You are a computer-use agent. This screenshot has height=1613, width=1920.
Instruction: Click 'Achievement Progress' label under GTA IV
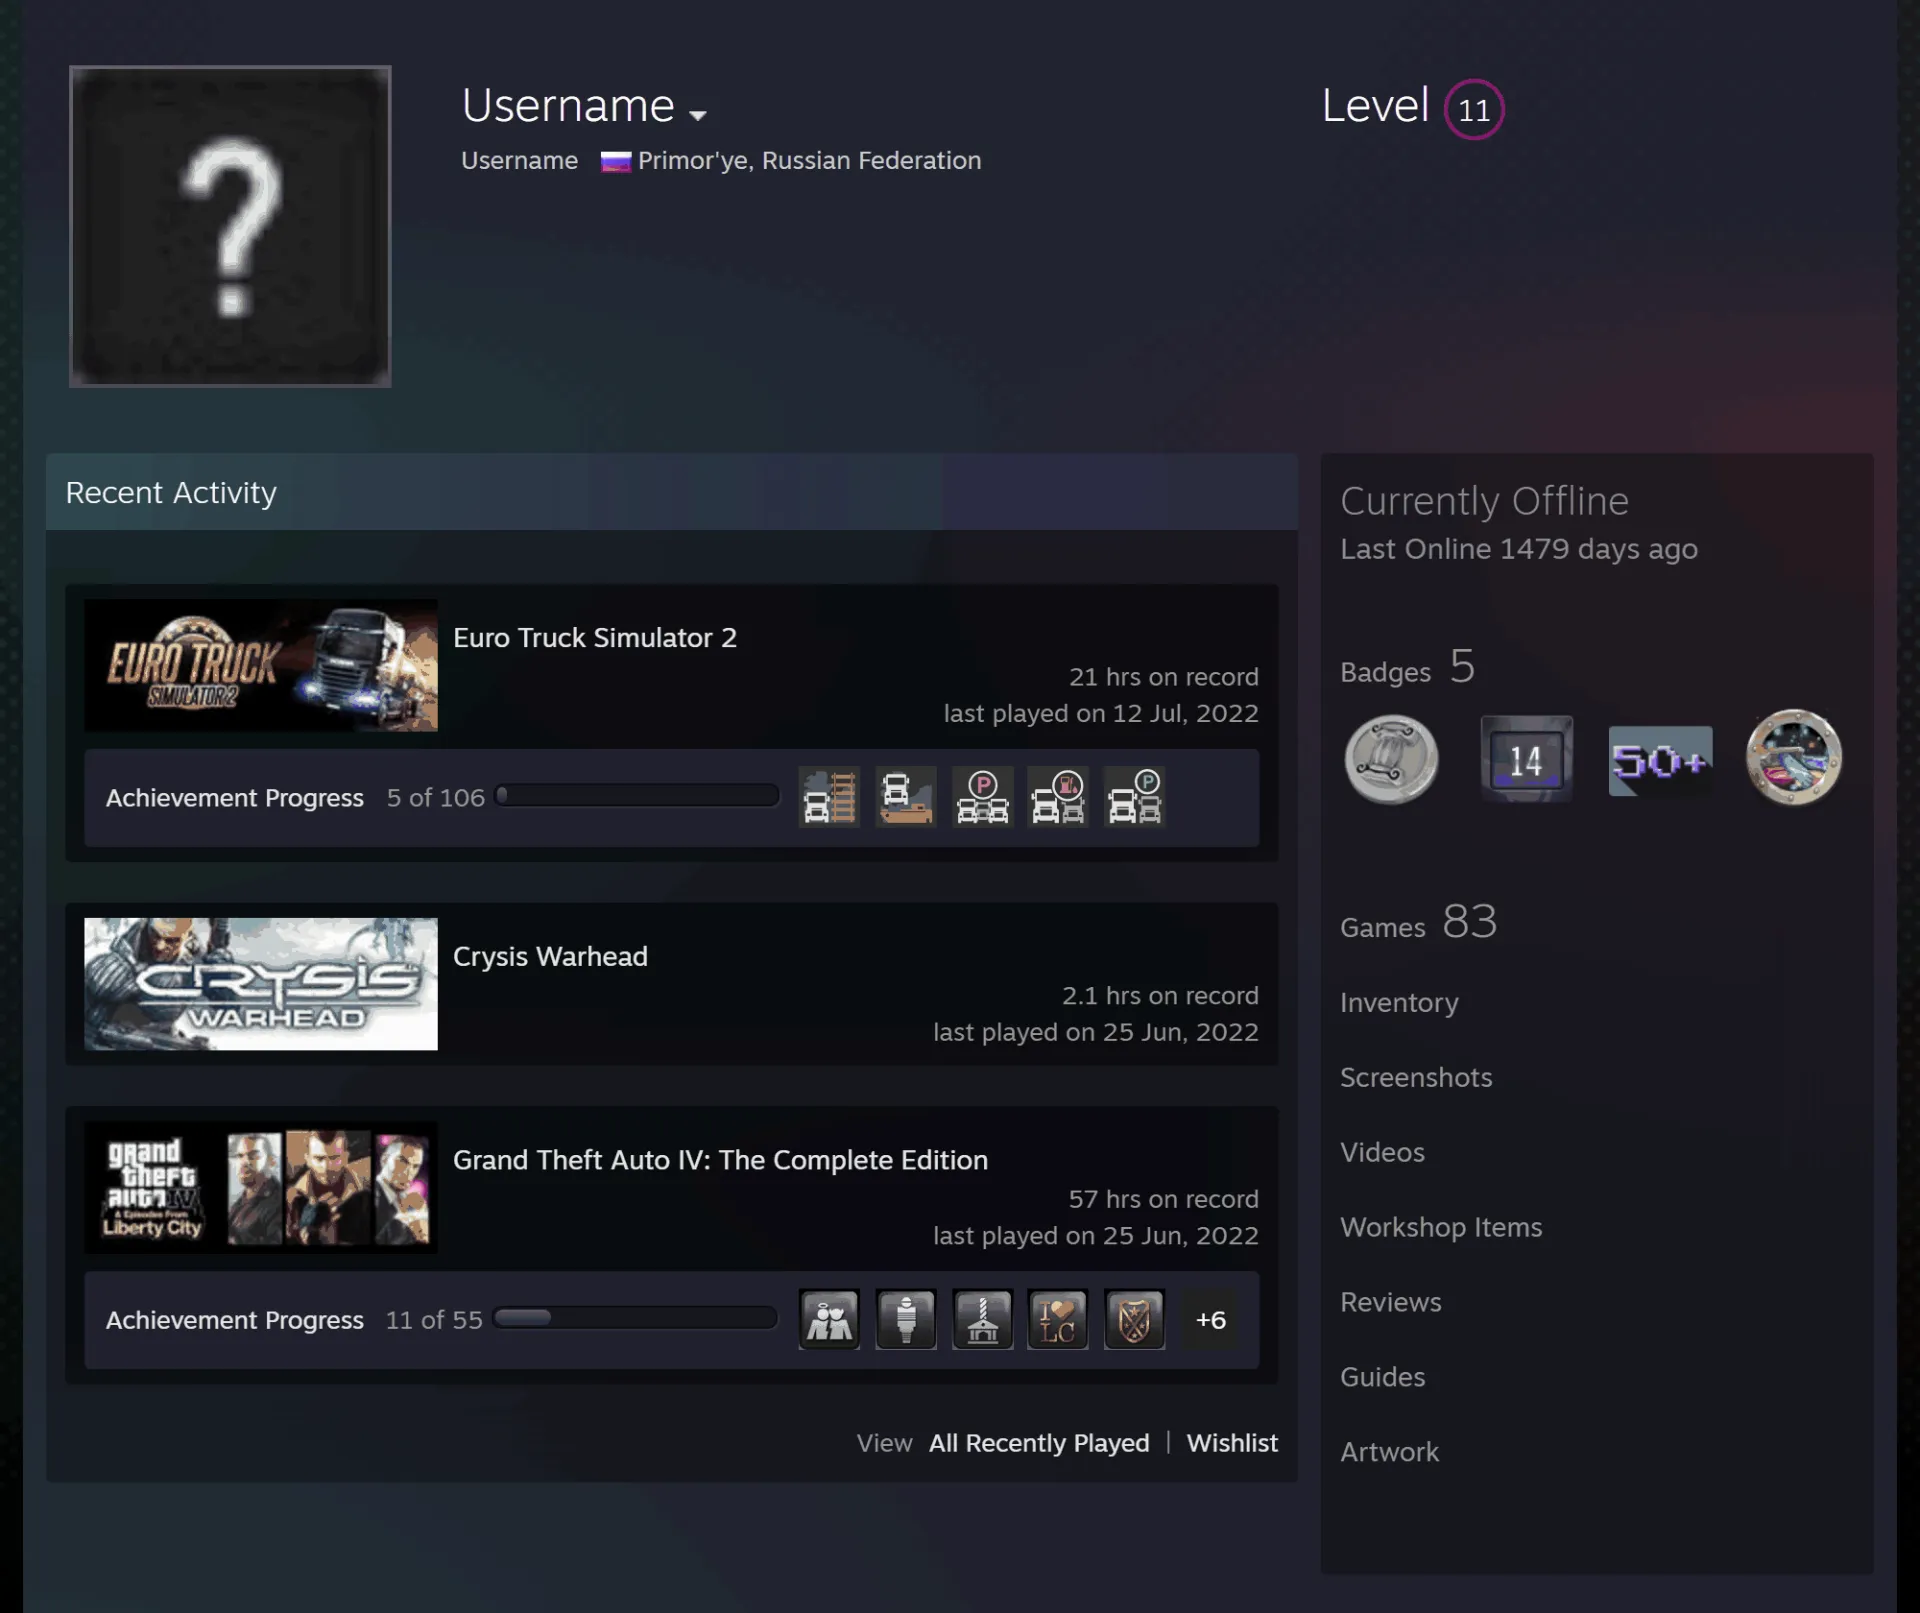tap(235, 1320)
